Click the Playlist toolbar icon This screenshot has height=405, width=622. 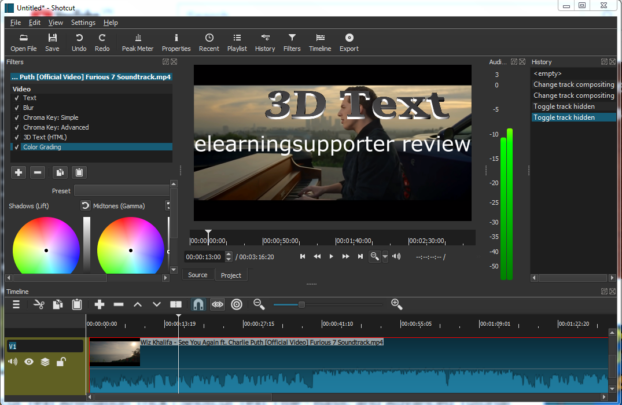click(237, 41)
